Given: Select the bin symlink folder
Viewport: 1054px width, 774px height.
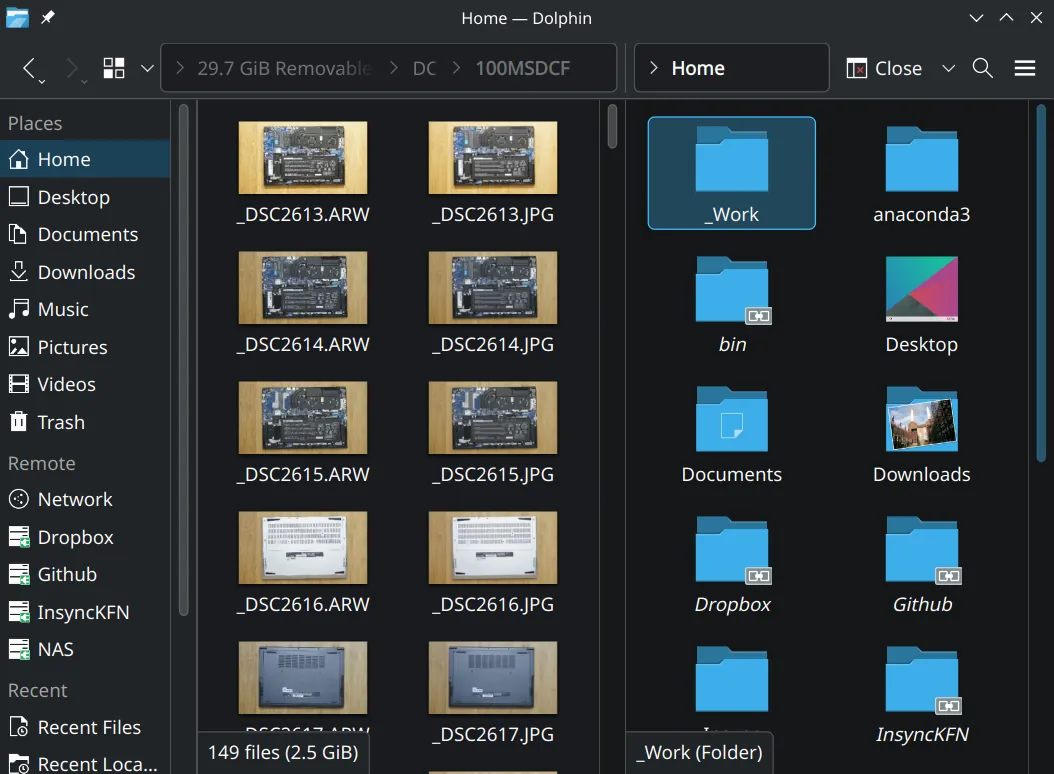Looking at the screenshot, I should (x=731, y=288).
